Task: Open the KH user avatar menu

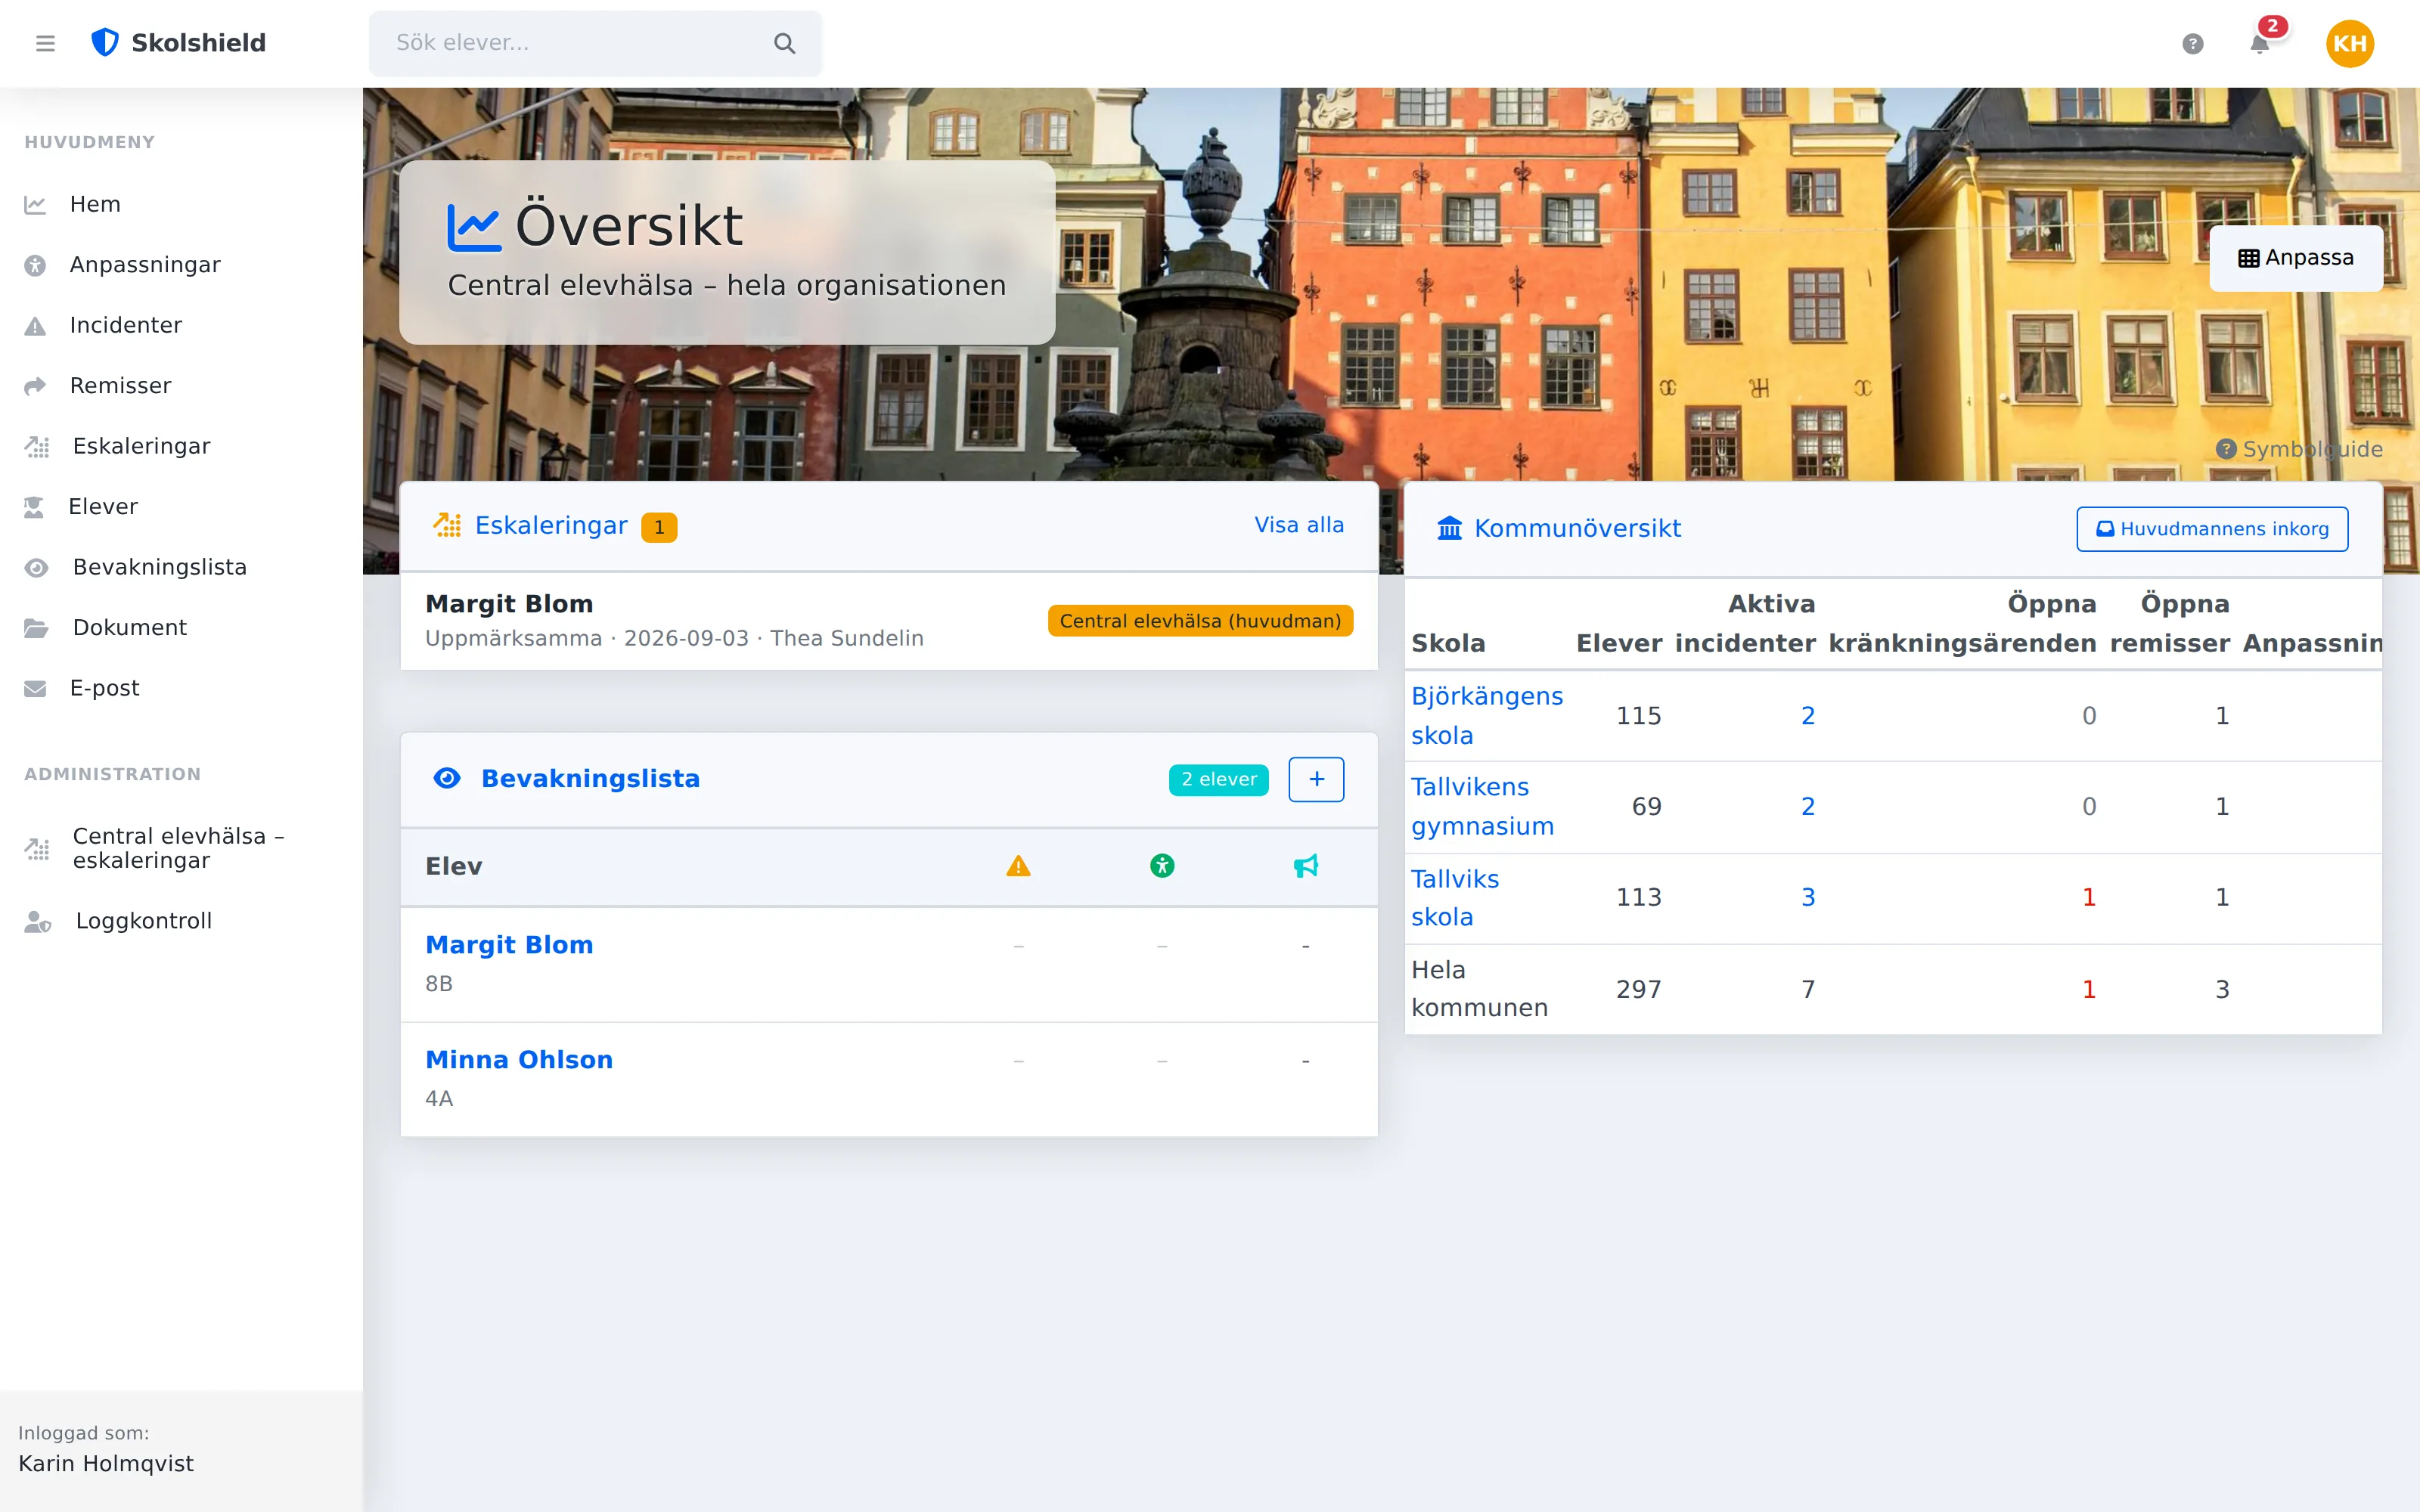Action: (2349, 43)
